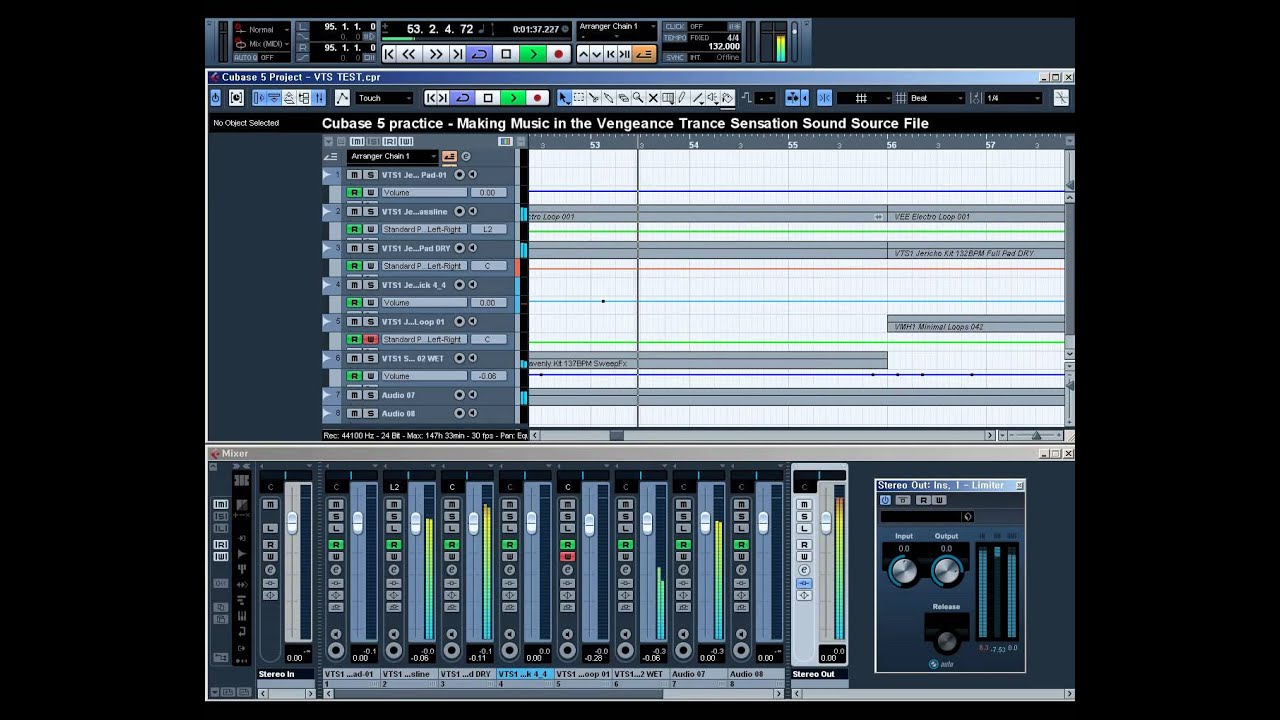The image size is (1280, 720).
Task: Toggle Write automation on VTS1 J...Loop 01
Action: tap(370, 339)
